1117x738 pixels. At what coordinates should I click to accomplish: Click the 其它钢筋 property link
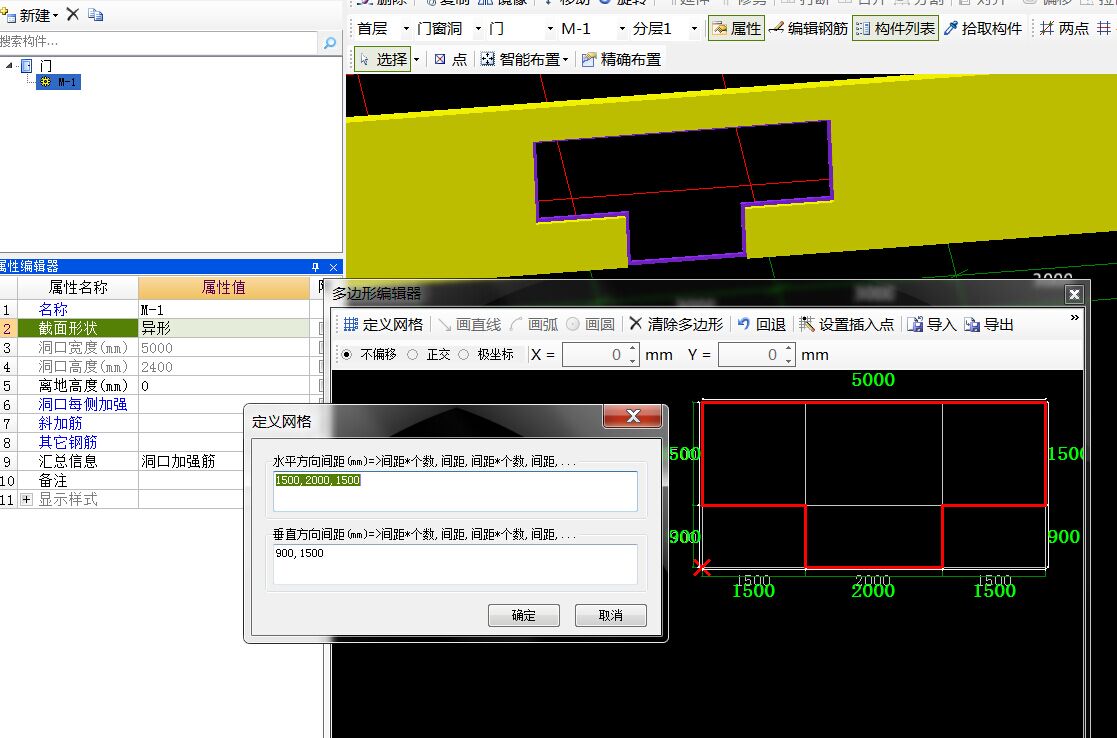point(68,442)
